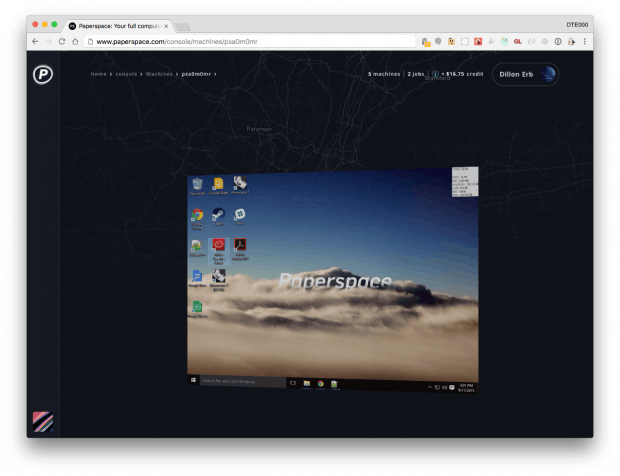Viewport: 620px width, 476px height.
Task: Click the dollar credit coin icon
Action: tap(435, 74)
